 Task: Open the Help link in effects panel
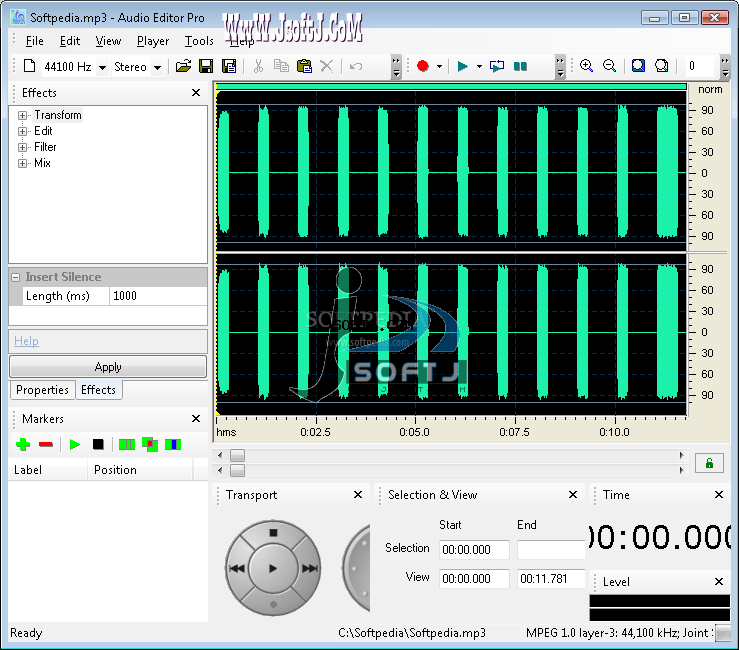click(x=26, y=341)
